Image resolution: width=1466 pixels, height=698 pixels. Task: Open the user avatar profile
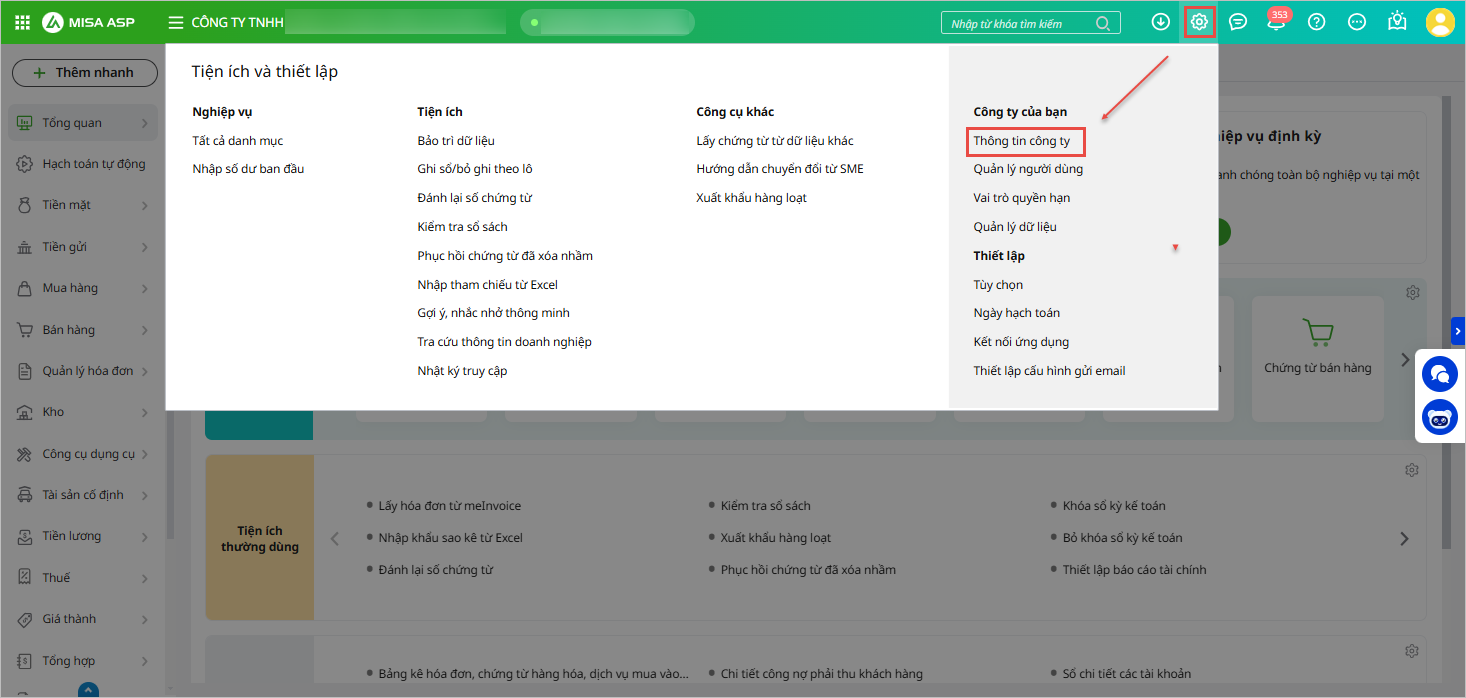1440,22
